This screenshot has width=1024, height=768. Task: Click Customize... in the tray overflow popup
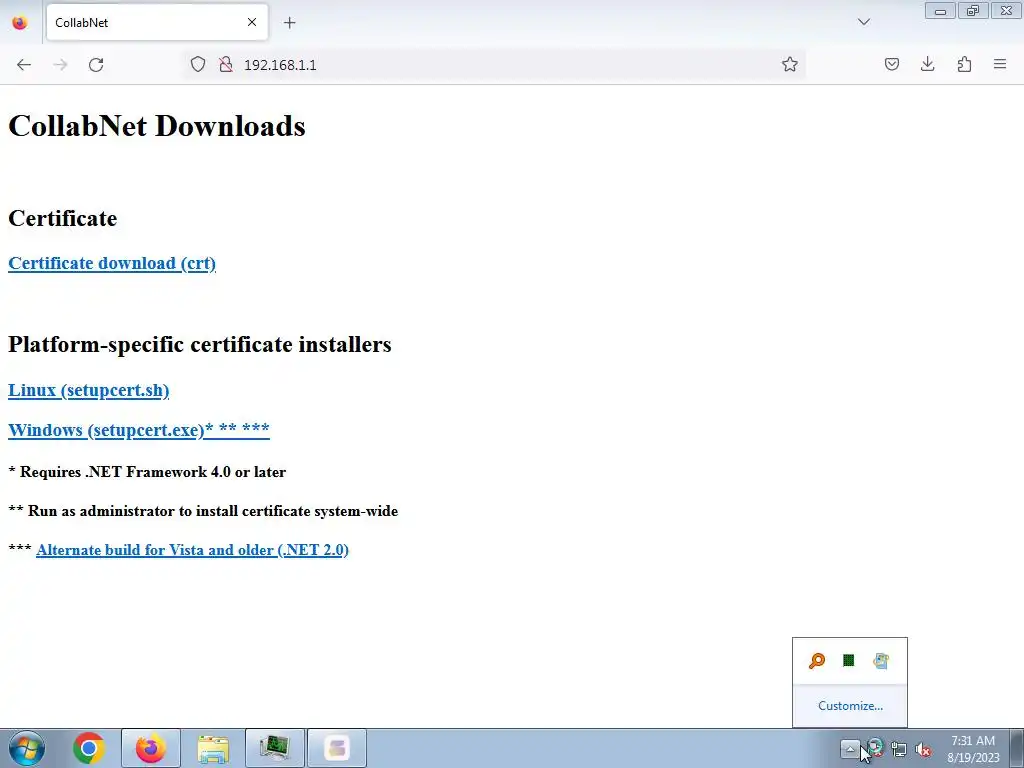(x=850, y=706)
